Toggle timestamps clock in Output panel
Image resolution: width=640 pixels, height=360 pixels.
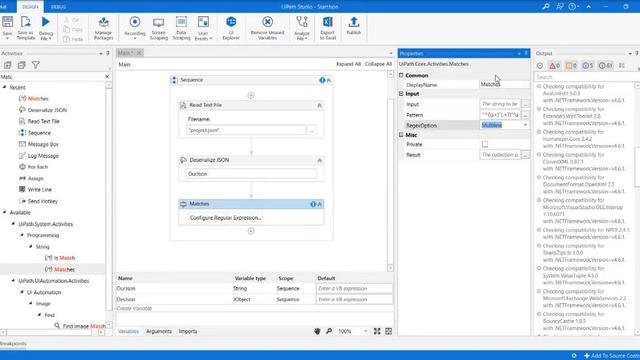tap(540, 65)
